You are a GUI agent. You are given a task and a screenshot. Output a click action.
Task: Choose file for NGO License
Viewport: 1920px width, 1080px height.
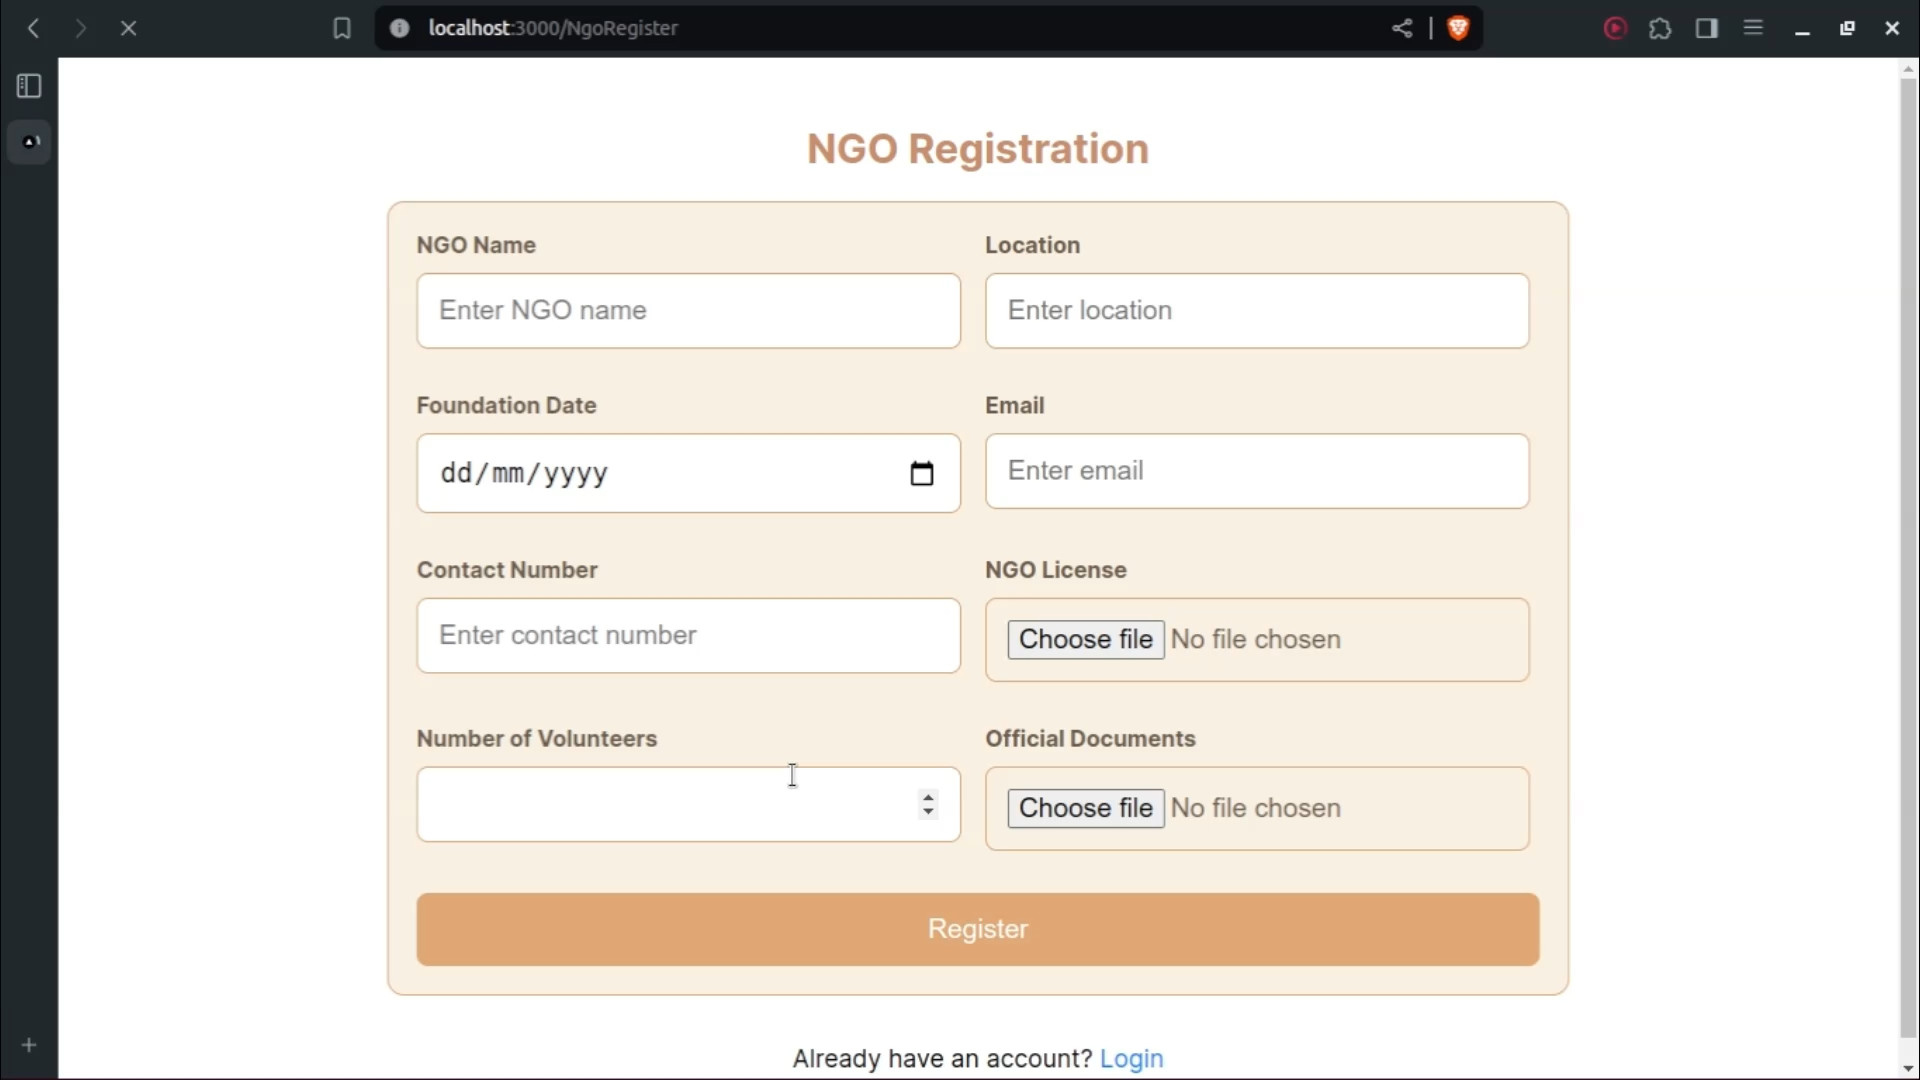(x=1085, y=639)
